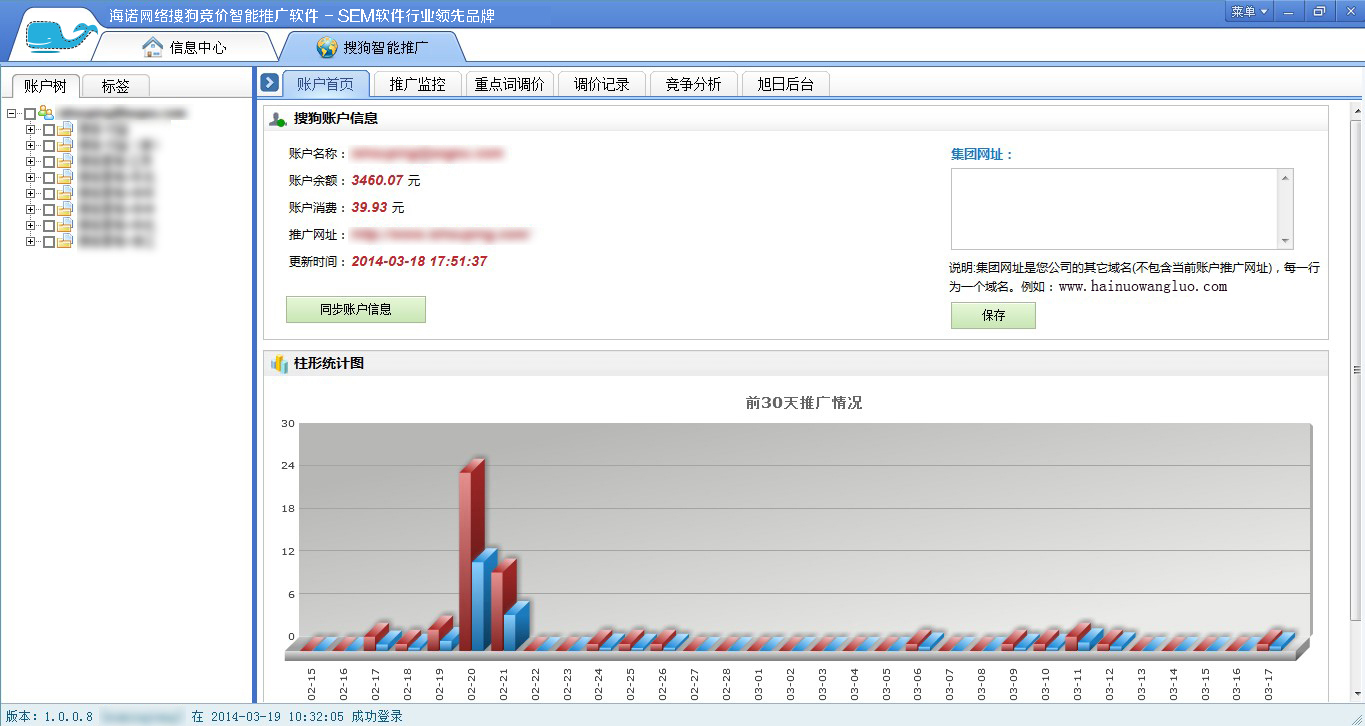Image resolution: width=1365 pixels, height=726 pixels.
Task: Click the blue collapse arrow beside the tabs
Action: pyautogui.click(x=268, y=83)
